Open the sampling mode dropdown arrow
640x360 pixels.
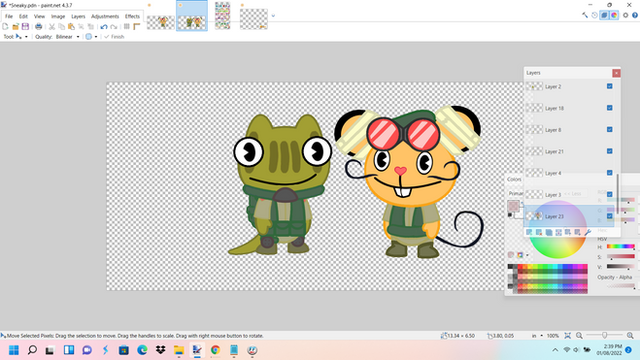click(96, 37)
